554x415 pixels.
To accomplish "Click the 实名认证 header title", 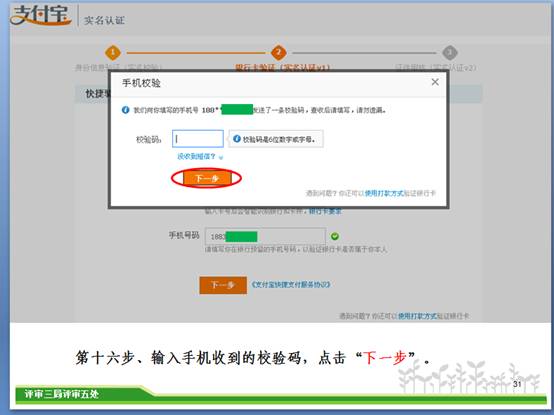I will tap(104, 20).
